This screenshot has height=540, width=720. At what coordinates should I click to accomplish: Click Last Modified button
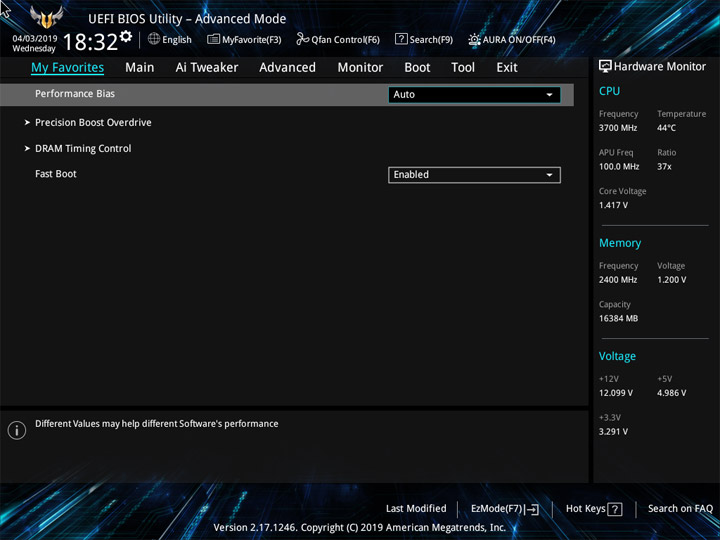click(416, 508)
